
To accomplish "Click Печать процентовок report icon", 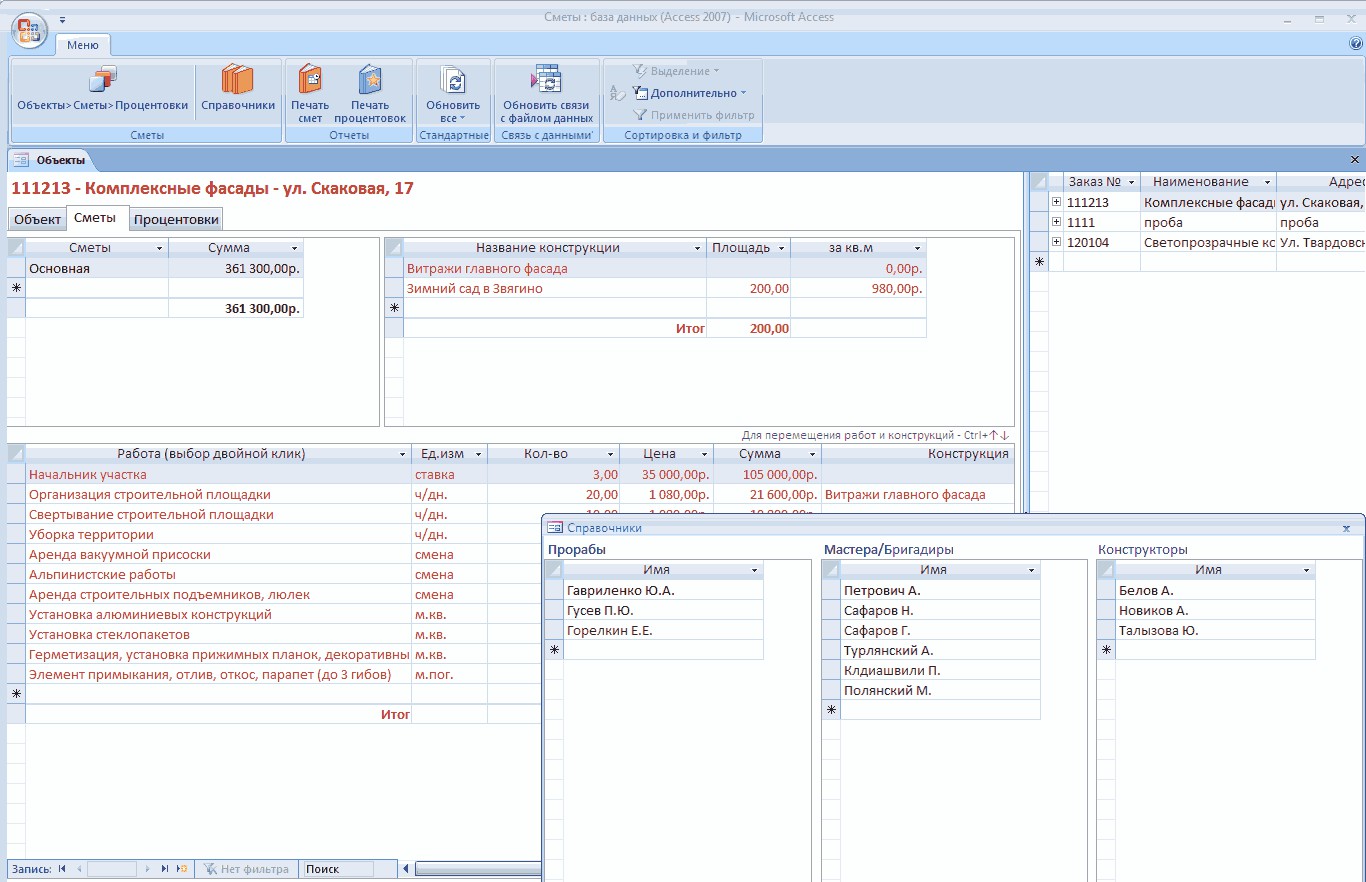I will pyautogui.click(x=370, y=80).
